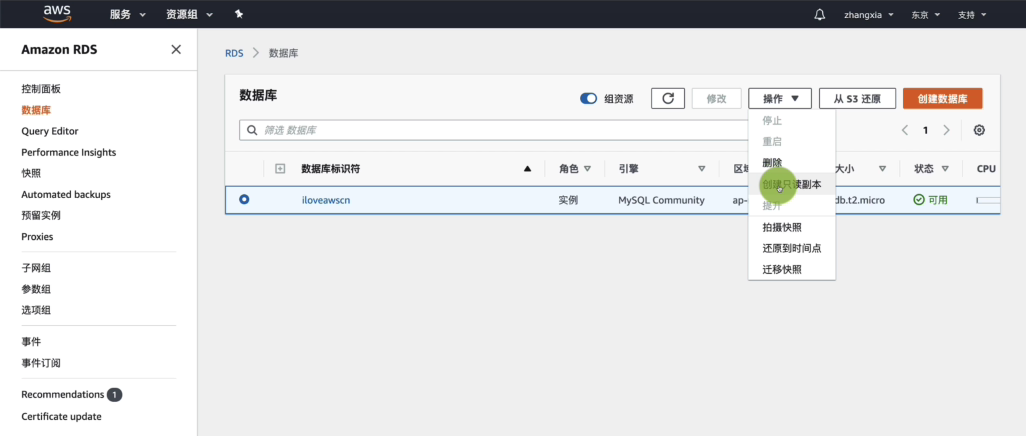The width and height of the screenshot is (1026, 436).
Task: Click page number 1 in pagination
Action: coord(925,130)
